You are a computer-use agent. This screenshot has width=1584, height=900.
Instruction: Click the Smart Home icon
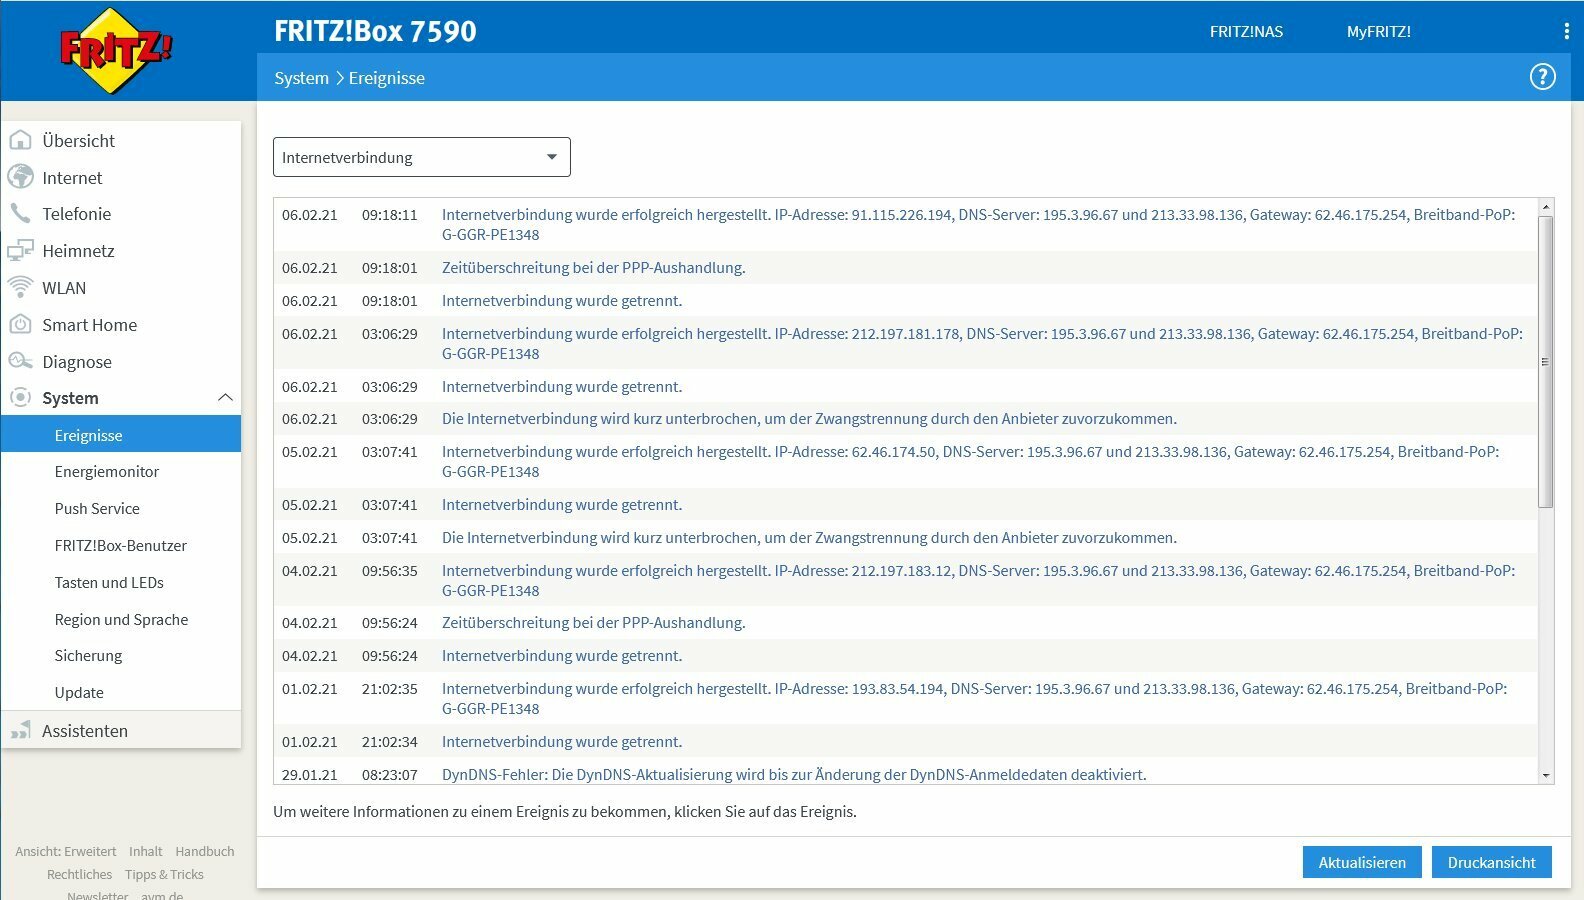20,324
